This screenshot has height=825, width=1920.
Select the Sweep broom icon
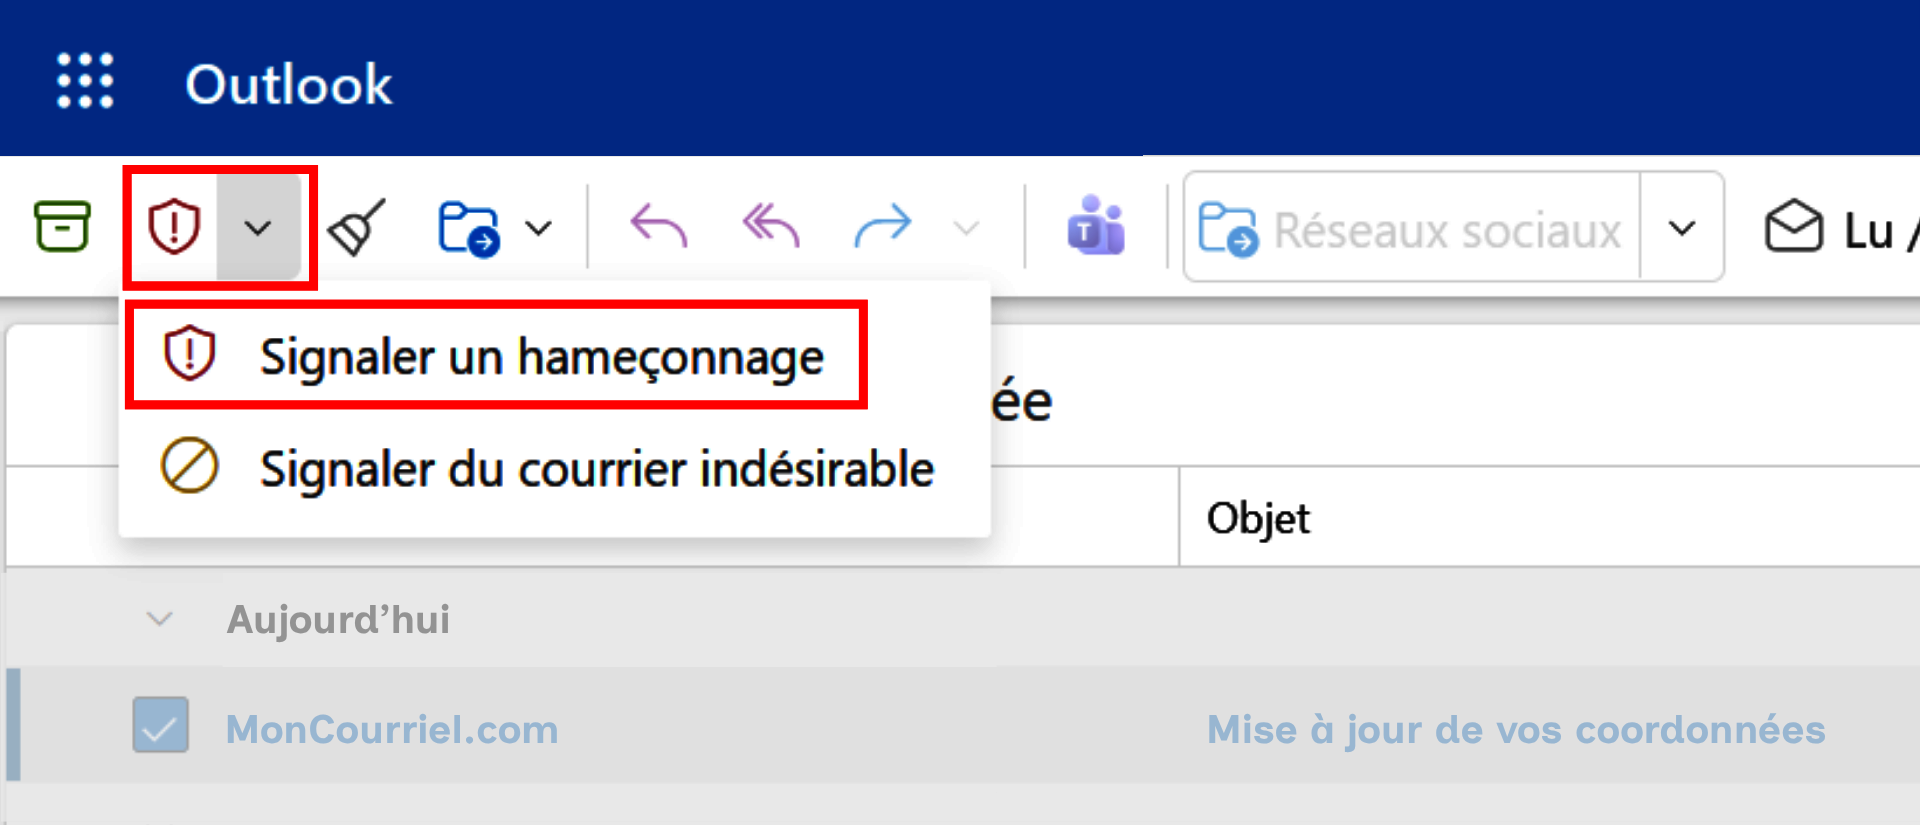pyautogui.click(x=357, y=228)
